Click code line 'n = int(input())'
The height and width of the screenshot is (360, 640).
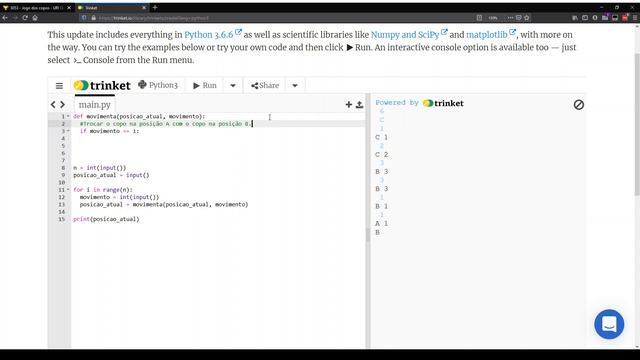(100, 168)
